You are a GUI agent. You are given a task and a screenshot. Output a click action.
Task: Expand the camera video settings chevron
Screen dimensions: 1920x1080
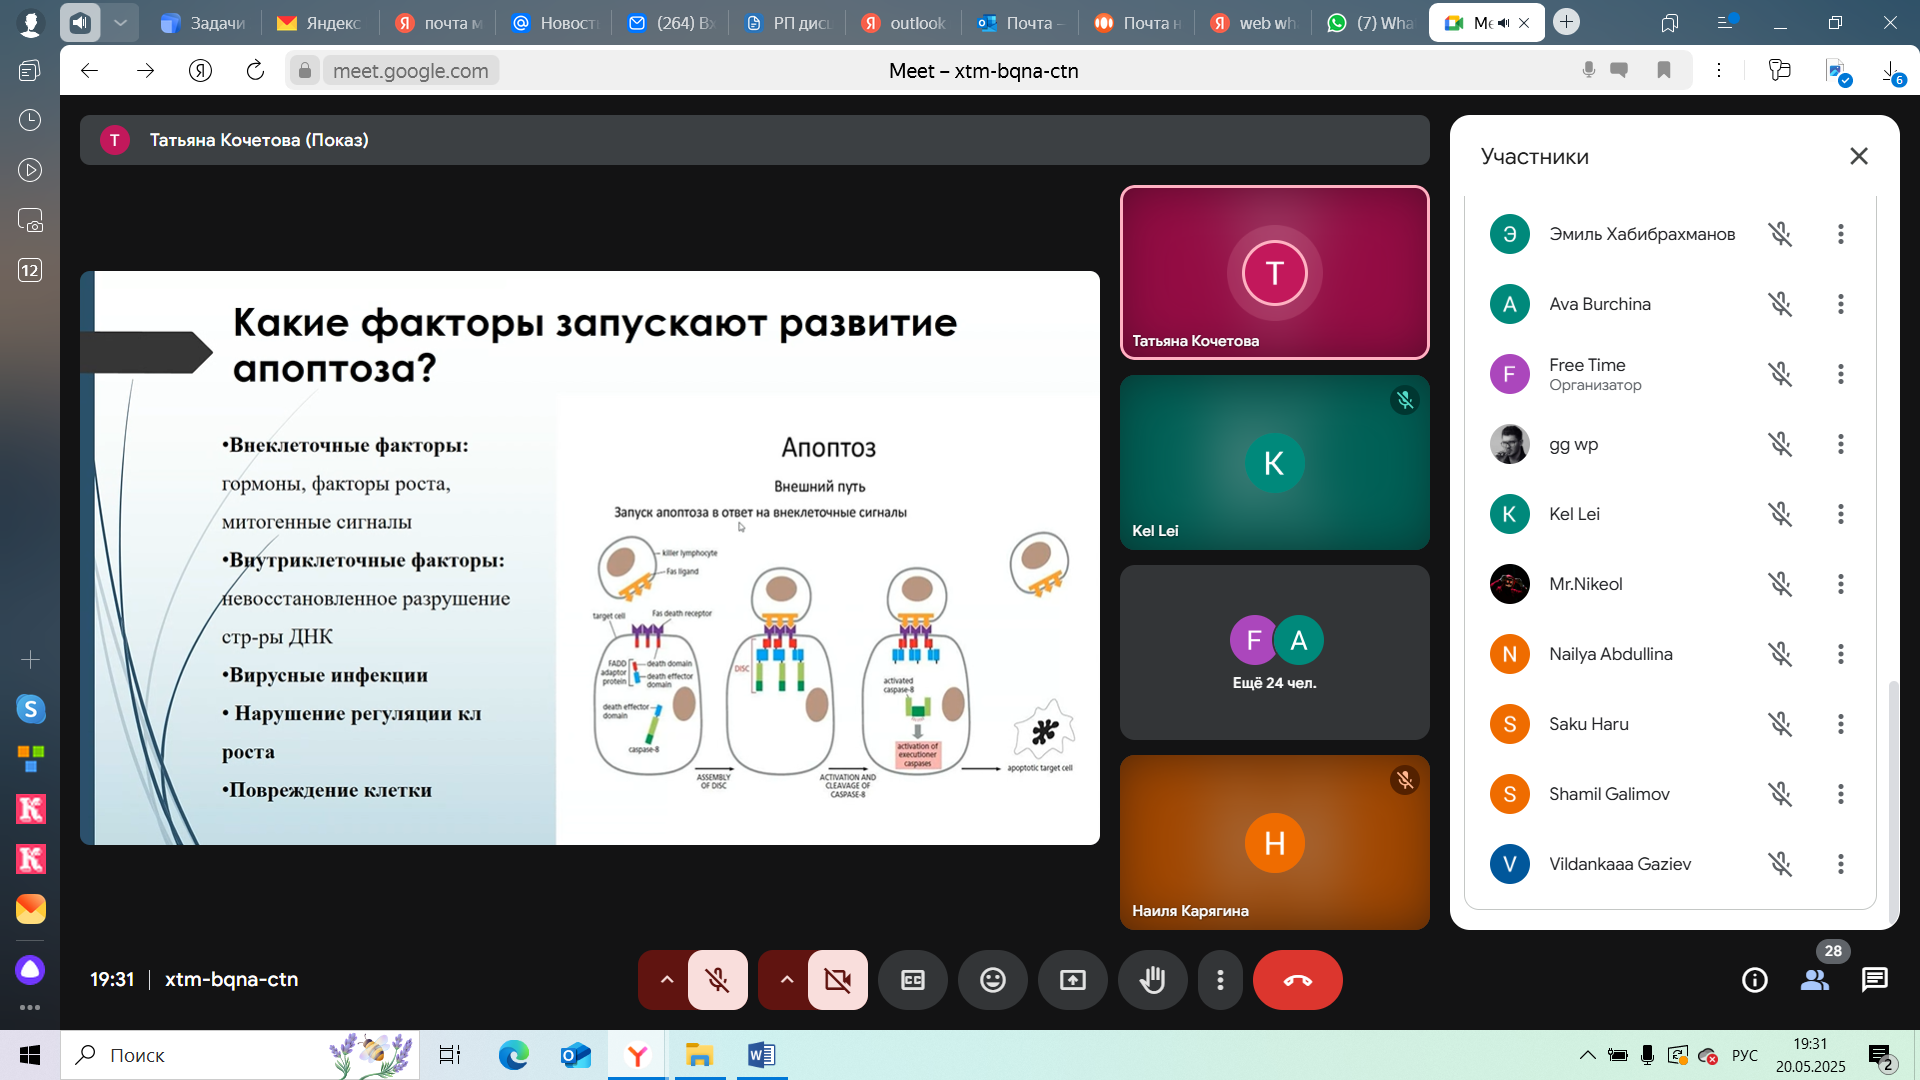[786, 980]
